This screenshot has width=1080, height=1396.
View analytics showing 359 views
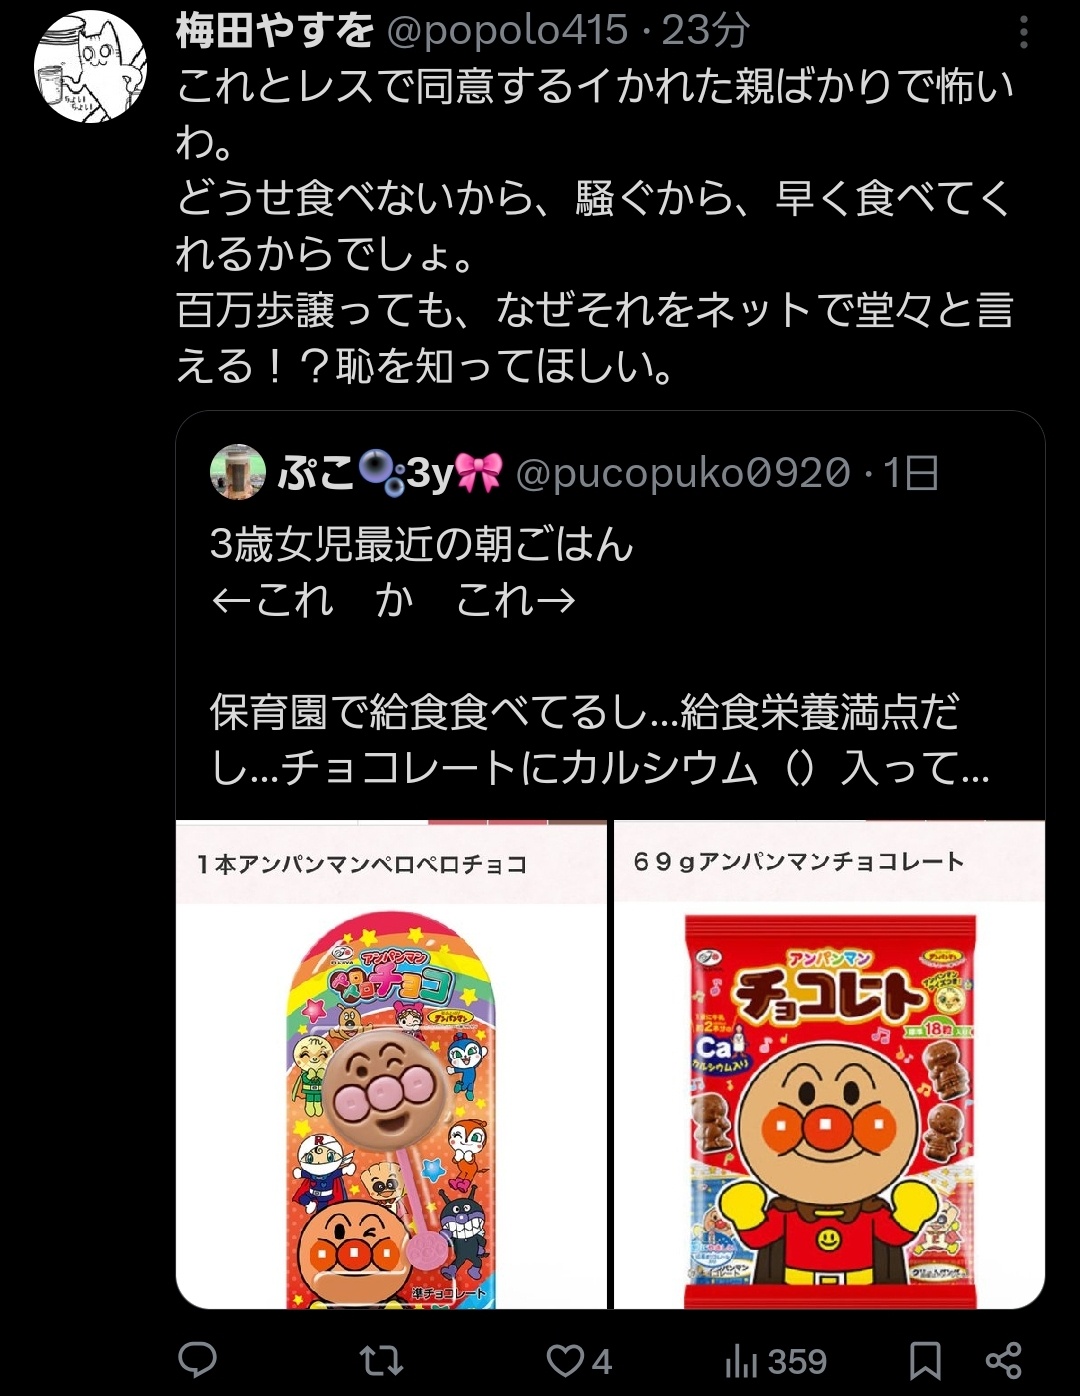point(775,1361)
